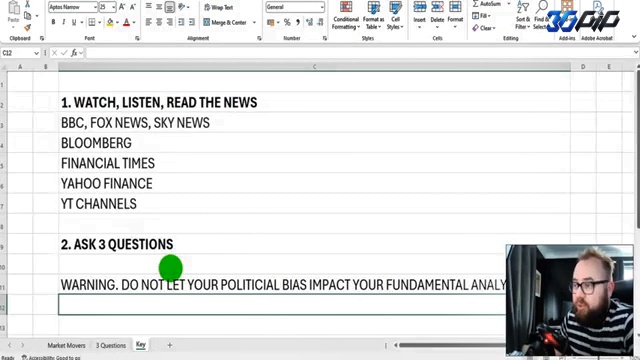Image resolution: width=640 pixels, height=360 pixels.
Task: Switch to 3 Questions sheet tab
Action: [x=111, y=345]
